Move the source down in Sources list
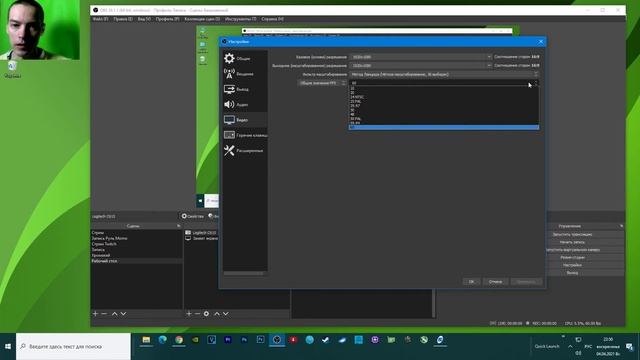The image size is (640, 360). tap(226, 313)
